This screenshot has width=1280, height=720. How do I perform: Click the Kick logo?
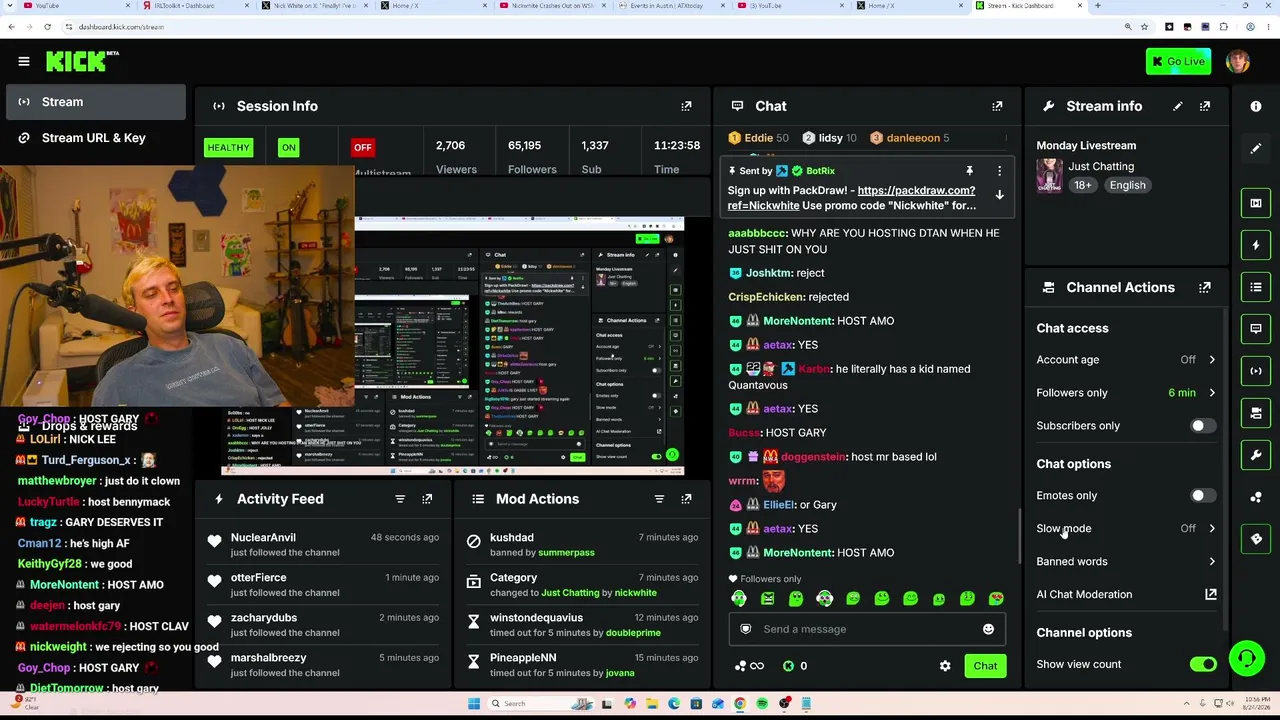click(82, 61)
